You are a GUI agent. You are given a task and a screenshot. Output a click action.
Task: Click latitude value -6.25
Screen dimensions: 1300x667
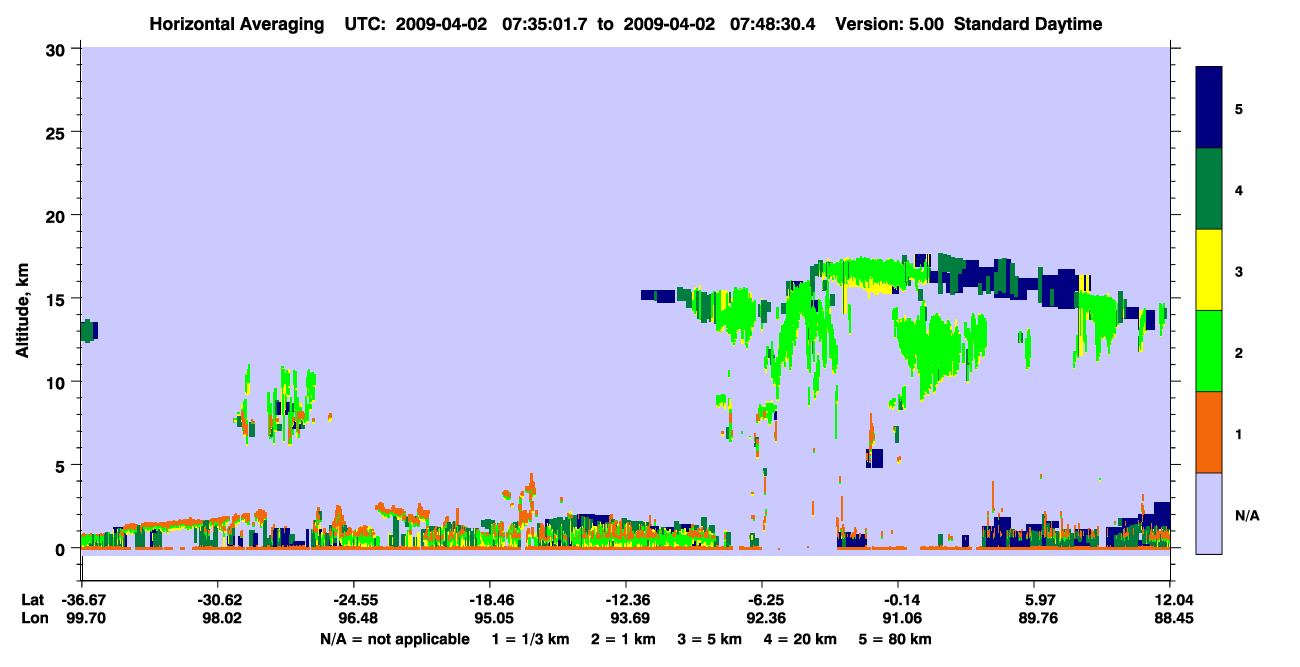(762, 600)
